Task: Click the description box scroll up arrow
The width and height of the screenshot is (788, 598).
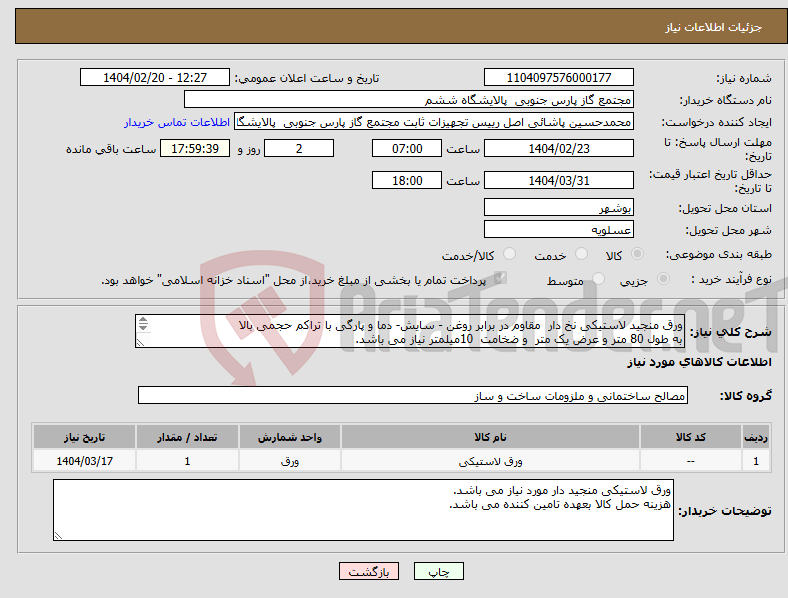Action: (x=143, y=320)
